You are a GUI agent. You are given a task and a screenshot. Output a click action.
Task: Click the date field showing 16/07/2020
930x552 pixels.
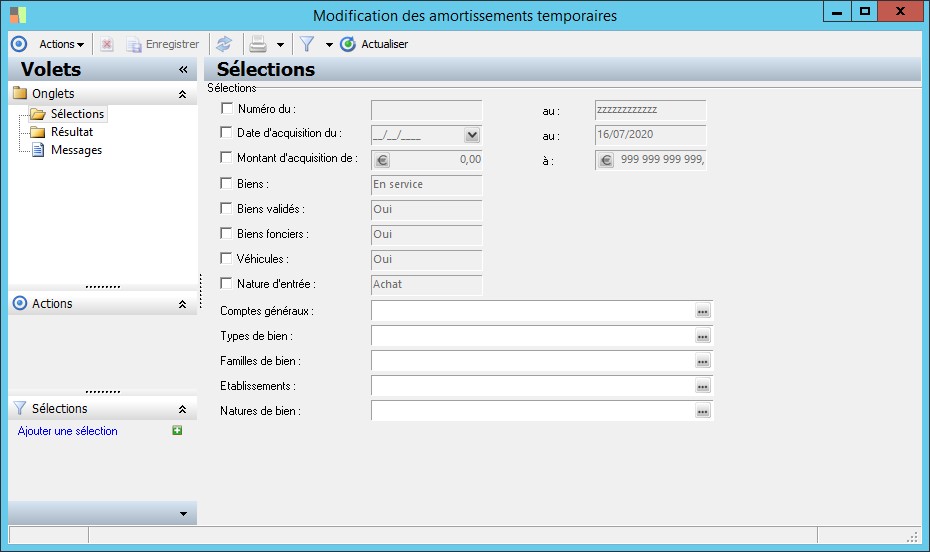pos(651,135)
